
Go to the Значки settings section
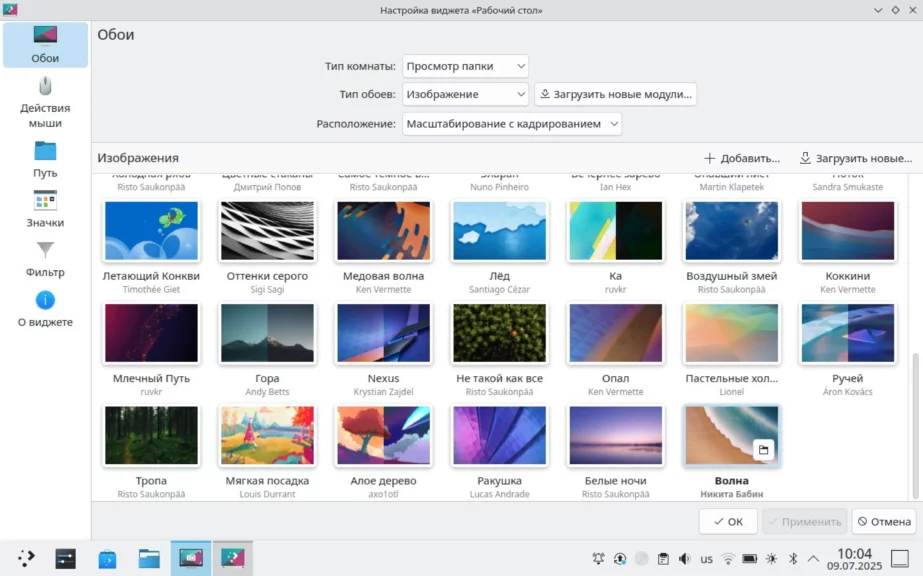45,209
